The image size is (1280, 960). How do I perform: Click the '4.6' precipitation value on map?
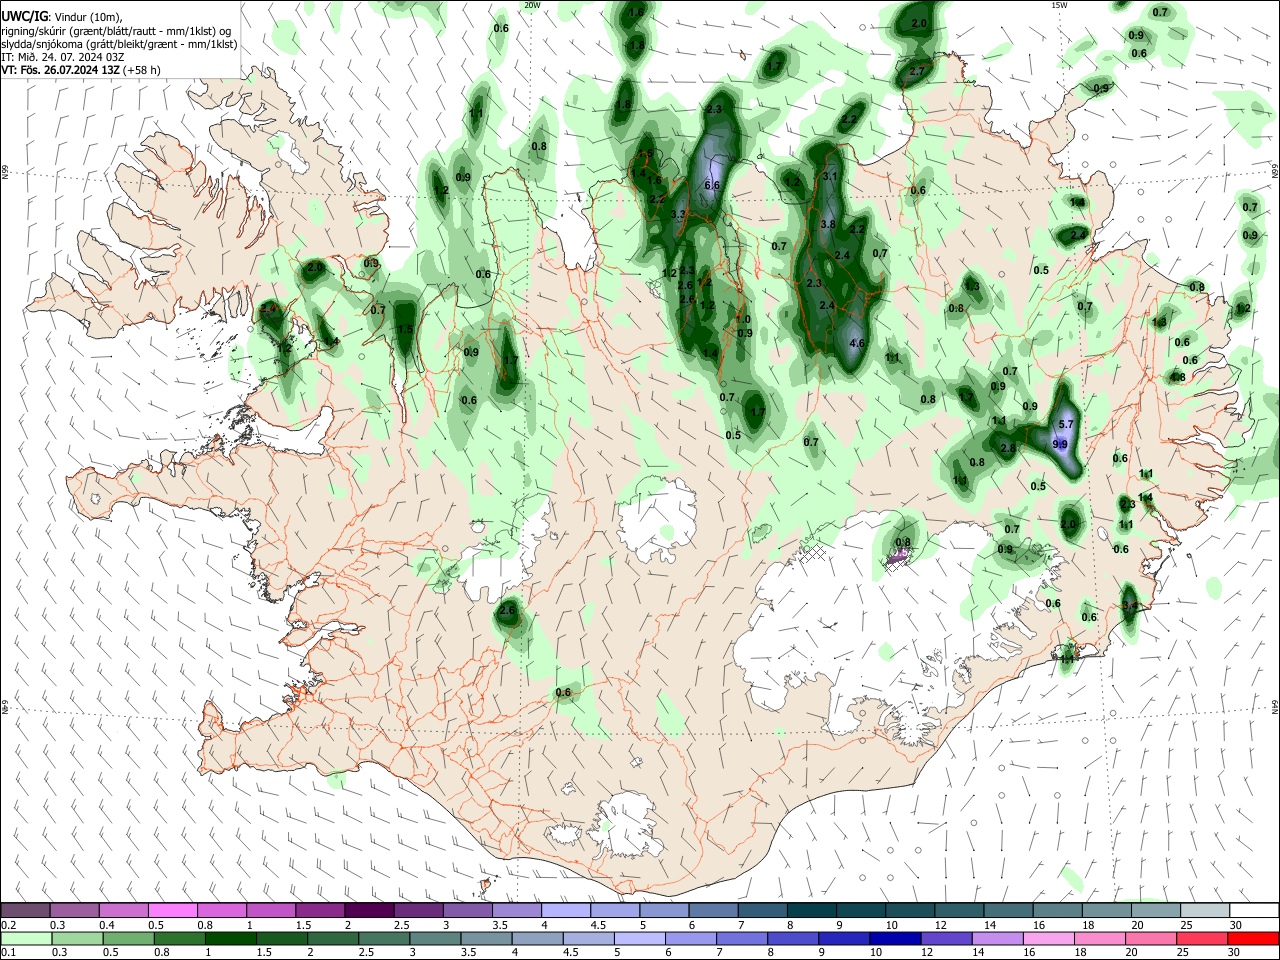coord(856,343)
